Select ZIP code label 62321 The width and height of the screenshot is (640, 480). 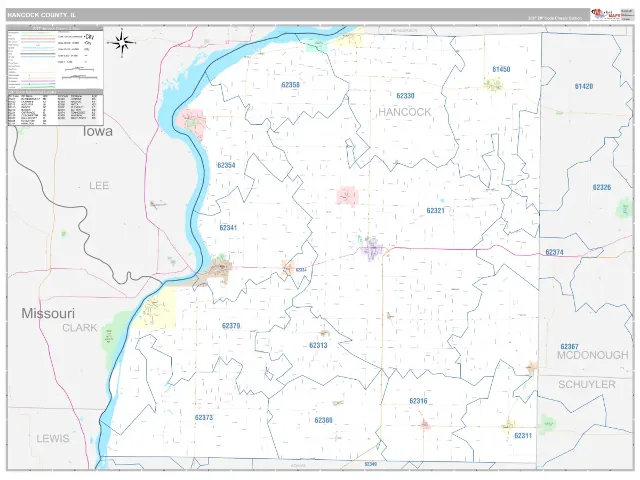436,211
